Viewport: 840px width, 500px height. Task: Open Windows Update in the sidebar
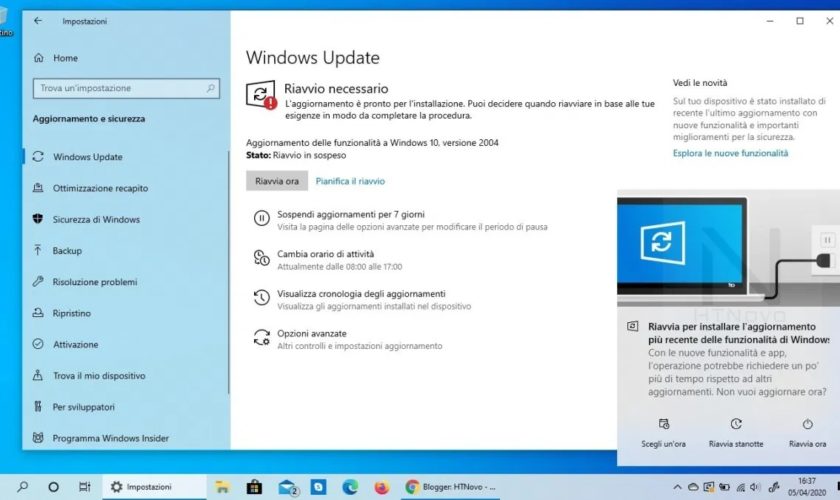point(87,157)
